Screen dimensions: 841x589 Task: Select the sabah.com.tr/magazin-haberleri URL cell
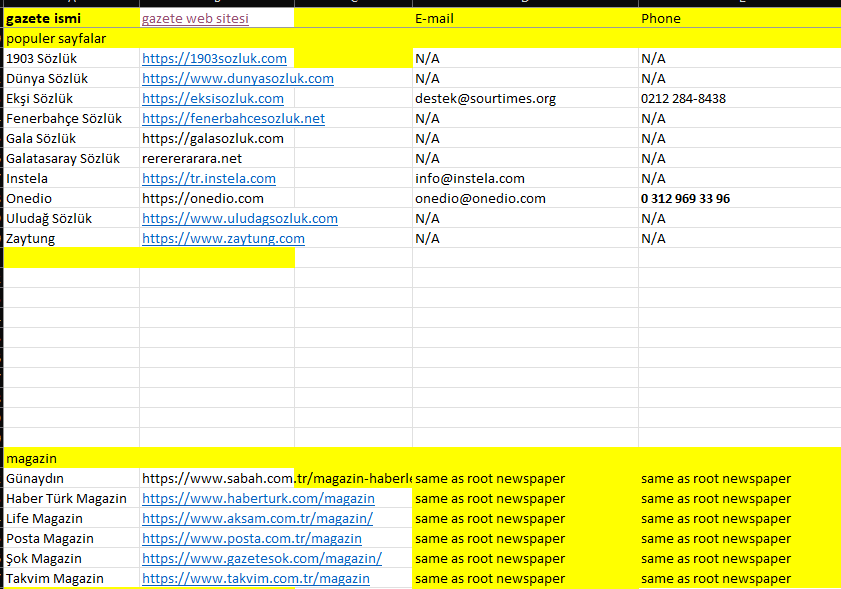(x=217, y=478)
